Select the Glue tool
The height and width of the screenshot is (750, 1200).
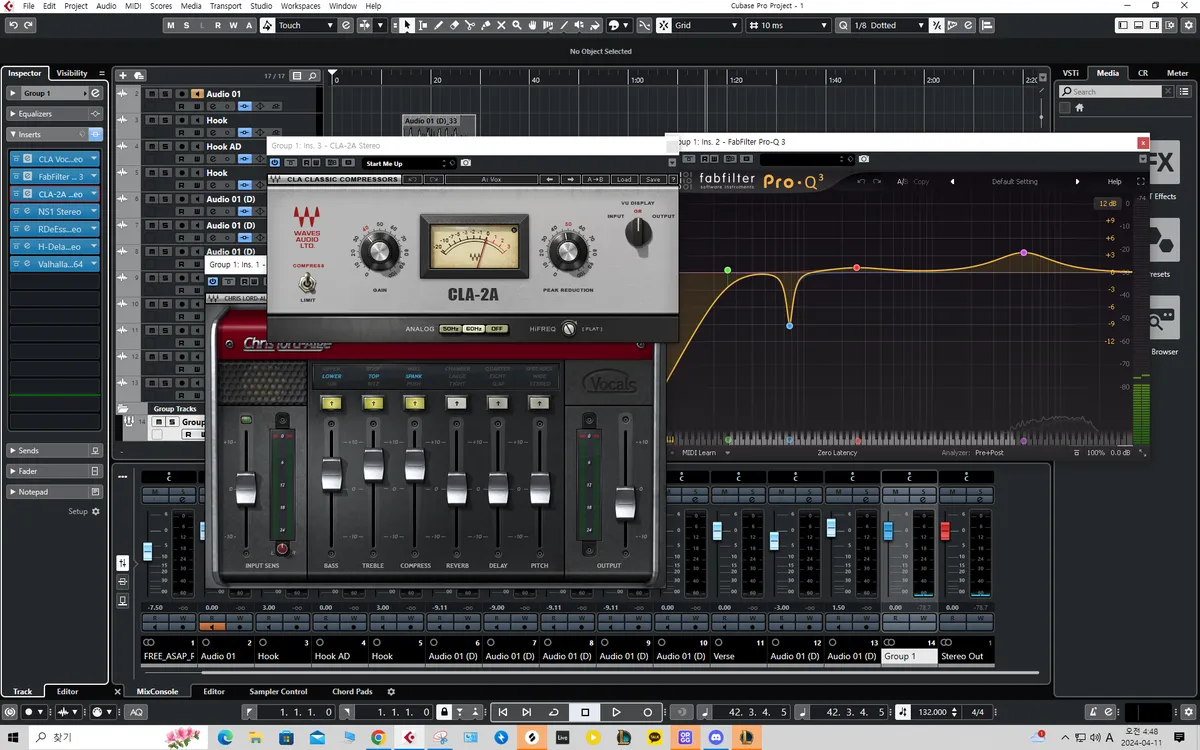[x=486, y=25]
